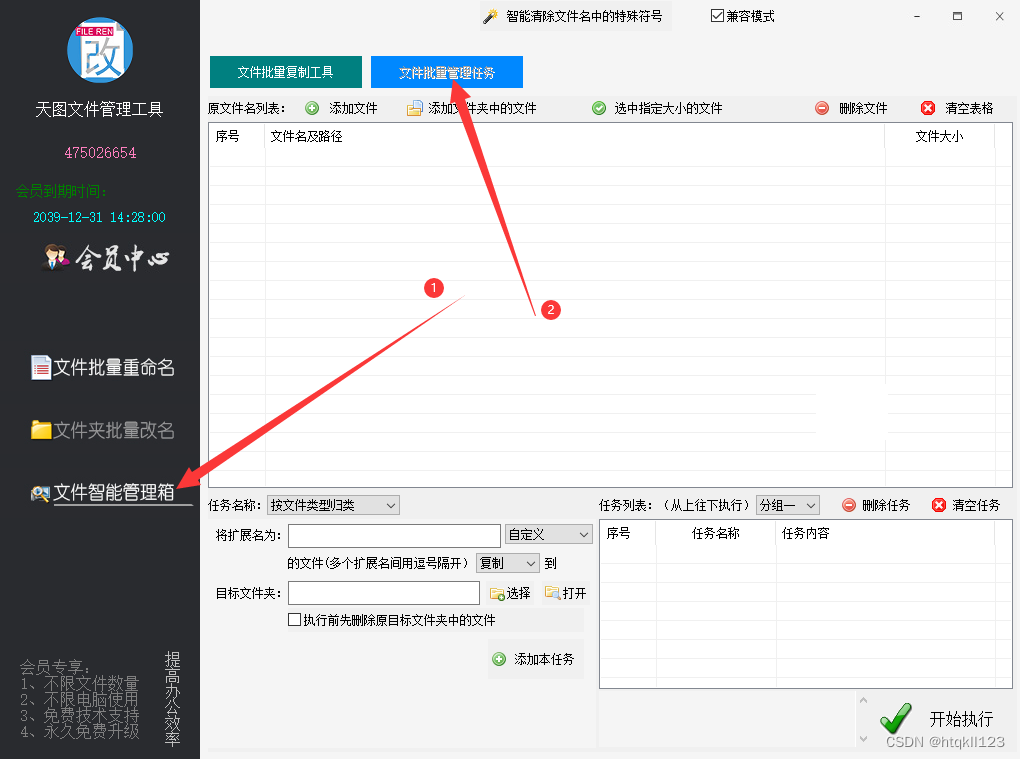Click the 选中指定大小的文件 button text
Screen dimensions: 1020x759
click(668, 108)
